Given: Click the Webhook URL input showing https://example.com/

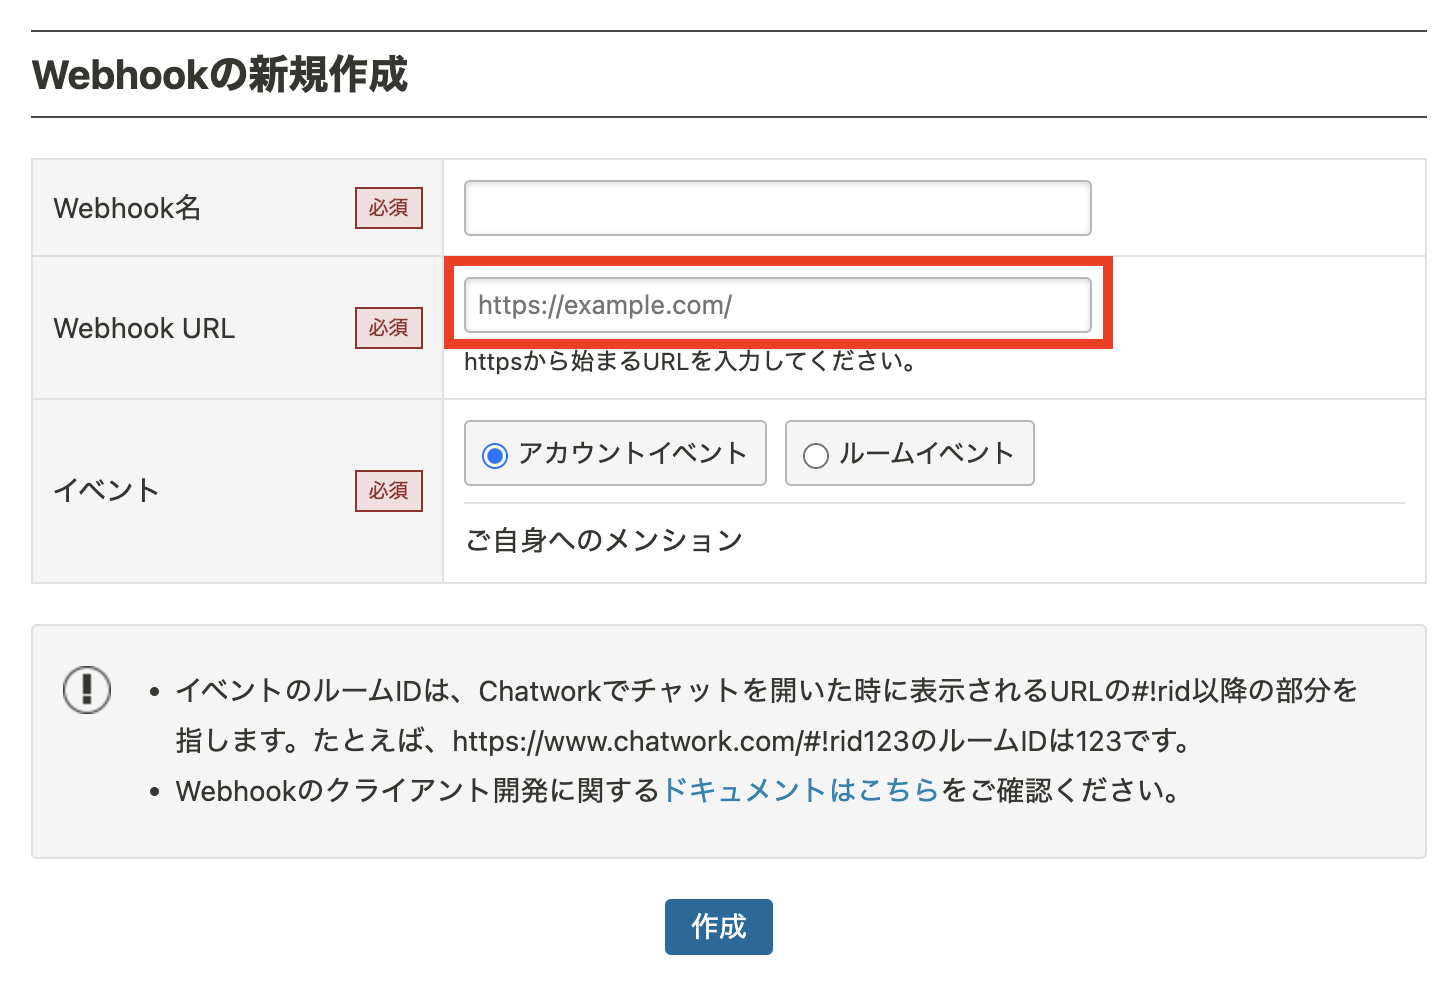Looking at the screenshot, I should click(777, 305).
